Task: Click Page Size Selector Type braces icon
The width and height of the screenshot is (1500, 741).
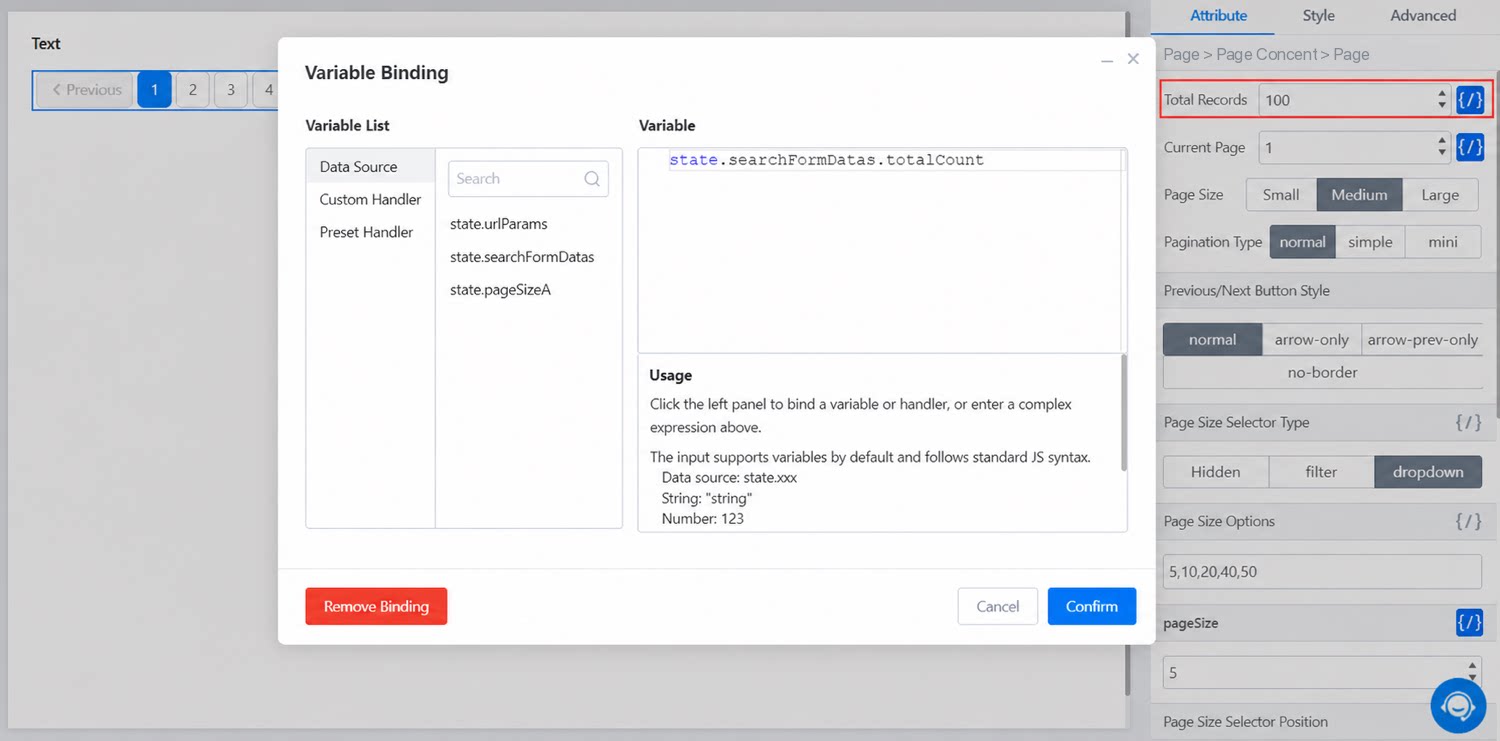Action: (x=1468, y=422)
